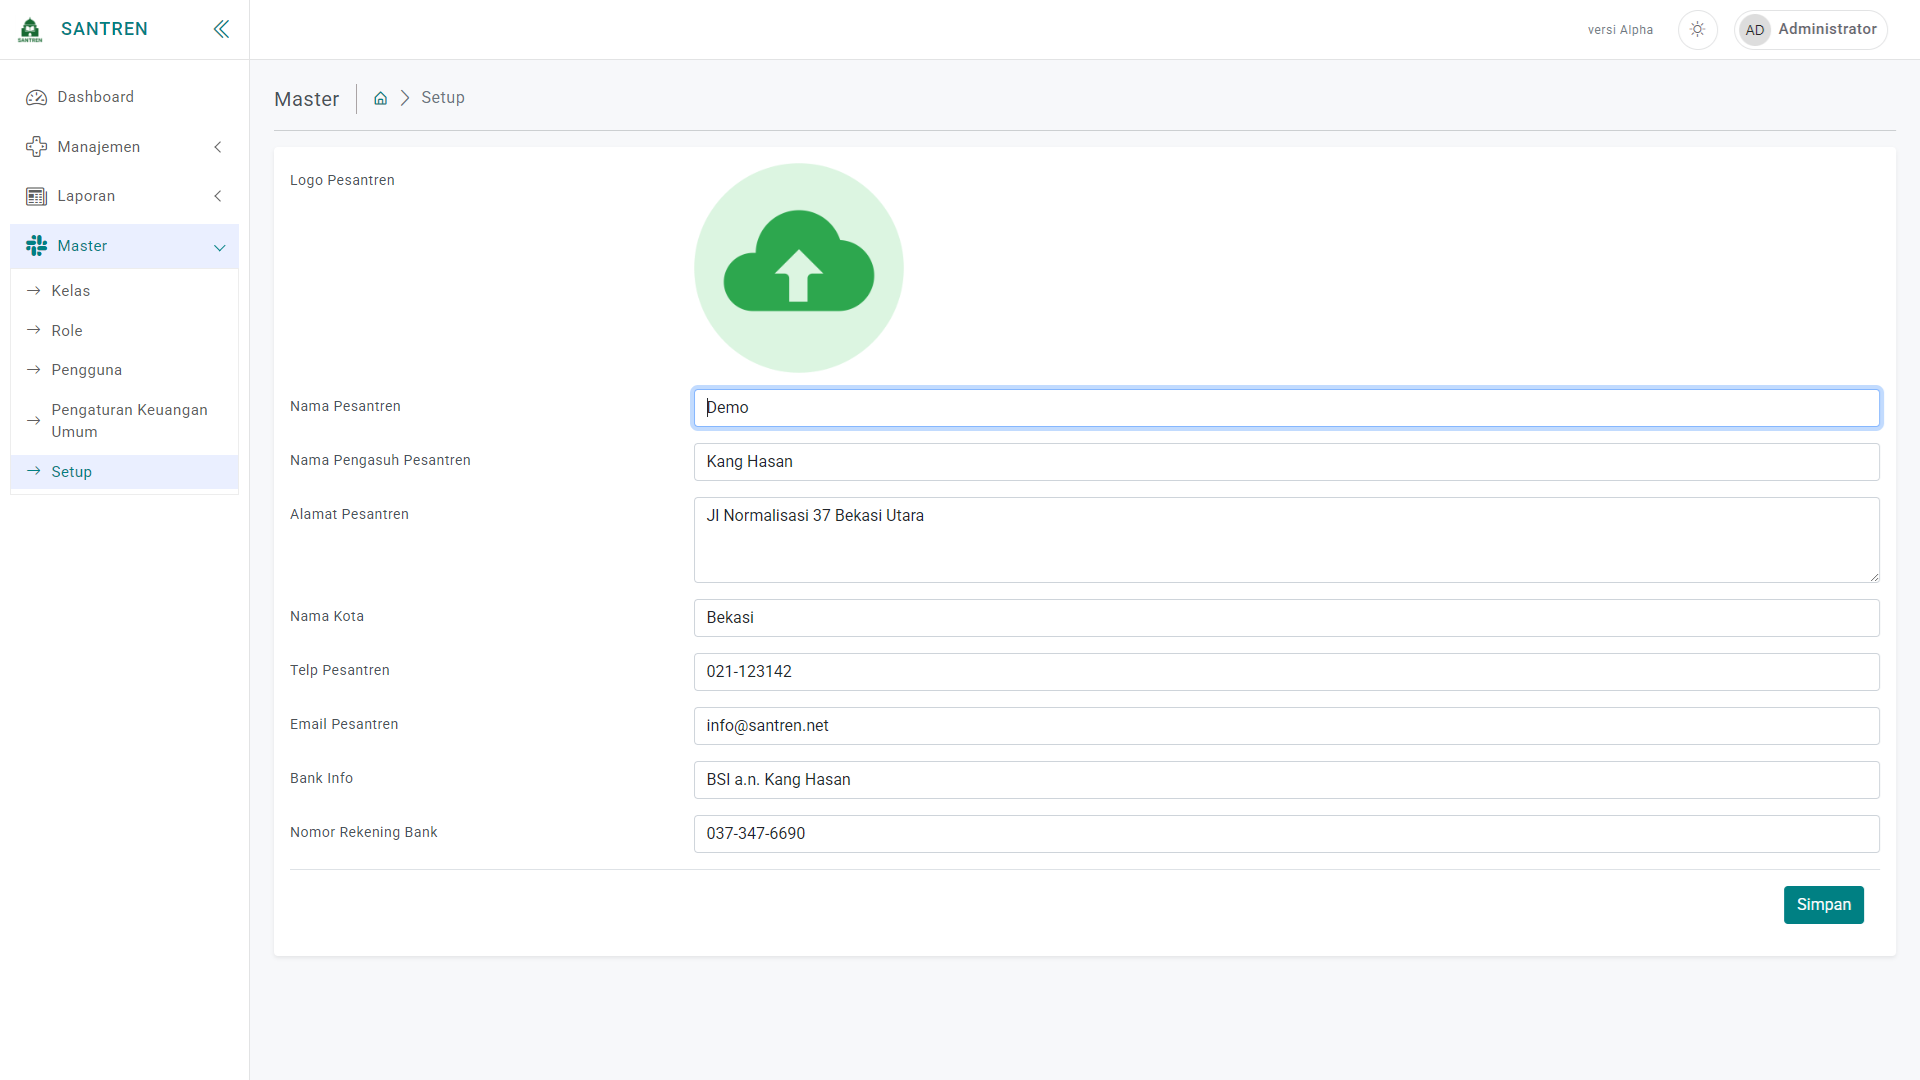Click the Master menu icon
1920x1080 pixels.
37,246
